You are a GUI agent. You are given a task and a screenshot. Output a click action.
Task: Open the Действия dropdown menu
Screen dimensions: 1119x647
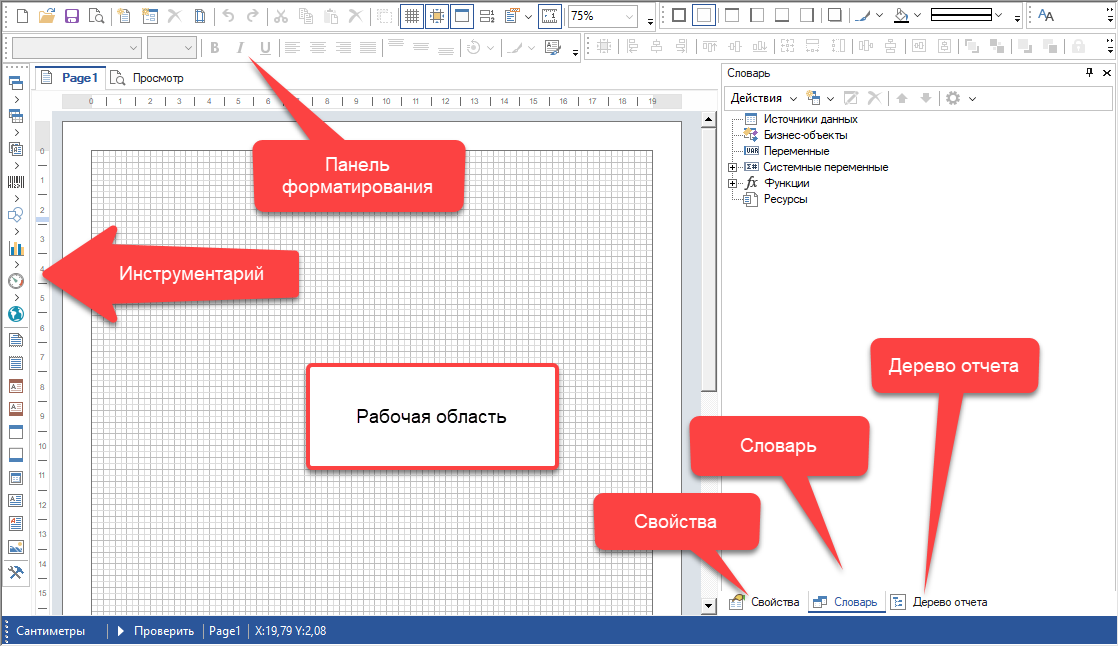point(763,98)
